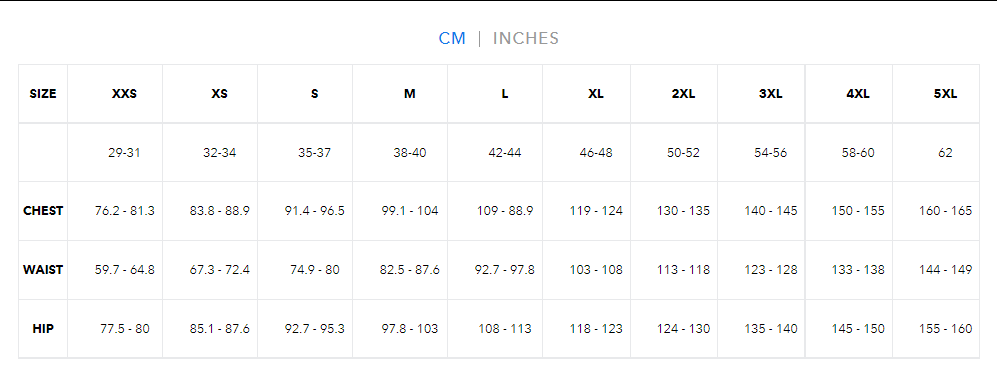Select hip value 145 - 150 for 4XL
The height and width of the screenshot is (380, 997).
858,329
